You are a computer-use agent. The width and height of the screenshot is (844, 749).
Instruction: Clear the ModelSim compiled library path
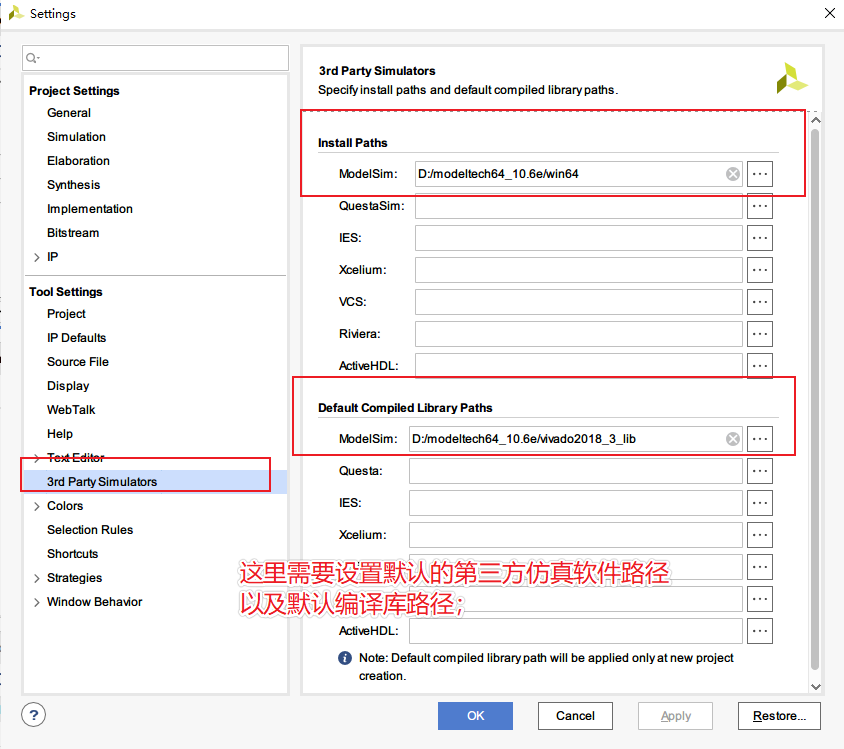pyautogui.click(x=733, y=439)
